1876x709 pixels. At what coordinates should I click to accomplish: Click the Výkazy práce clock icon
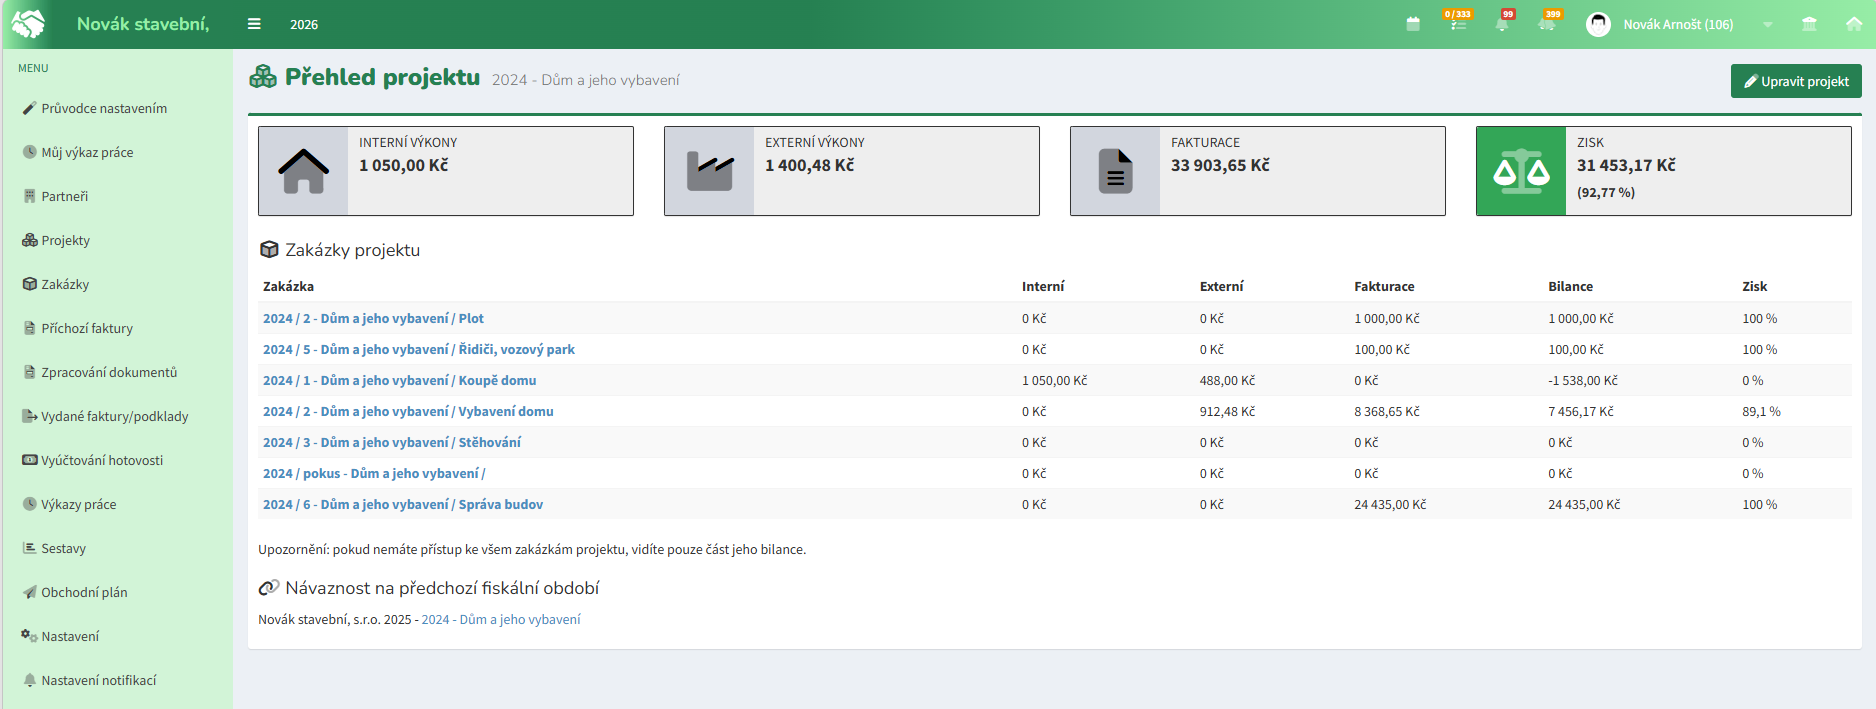pyautogui.click(x=30, y=504)
